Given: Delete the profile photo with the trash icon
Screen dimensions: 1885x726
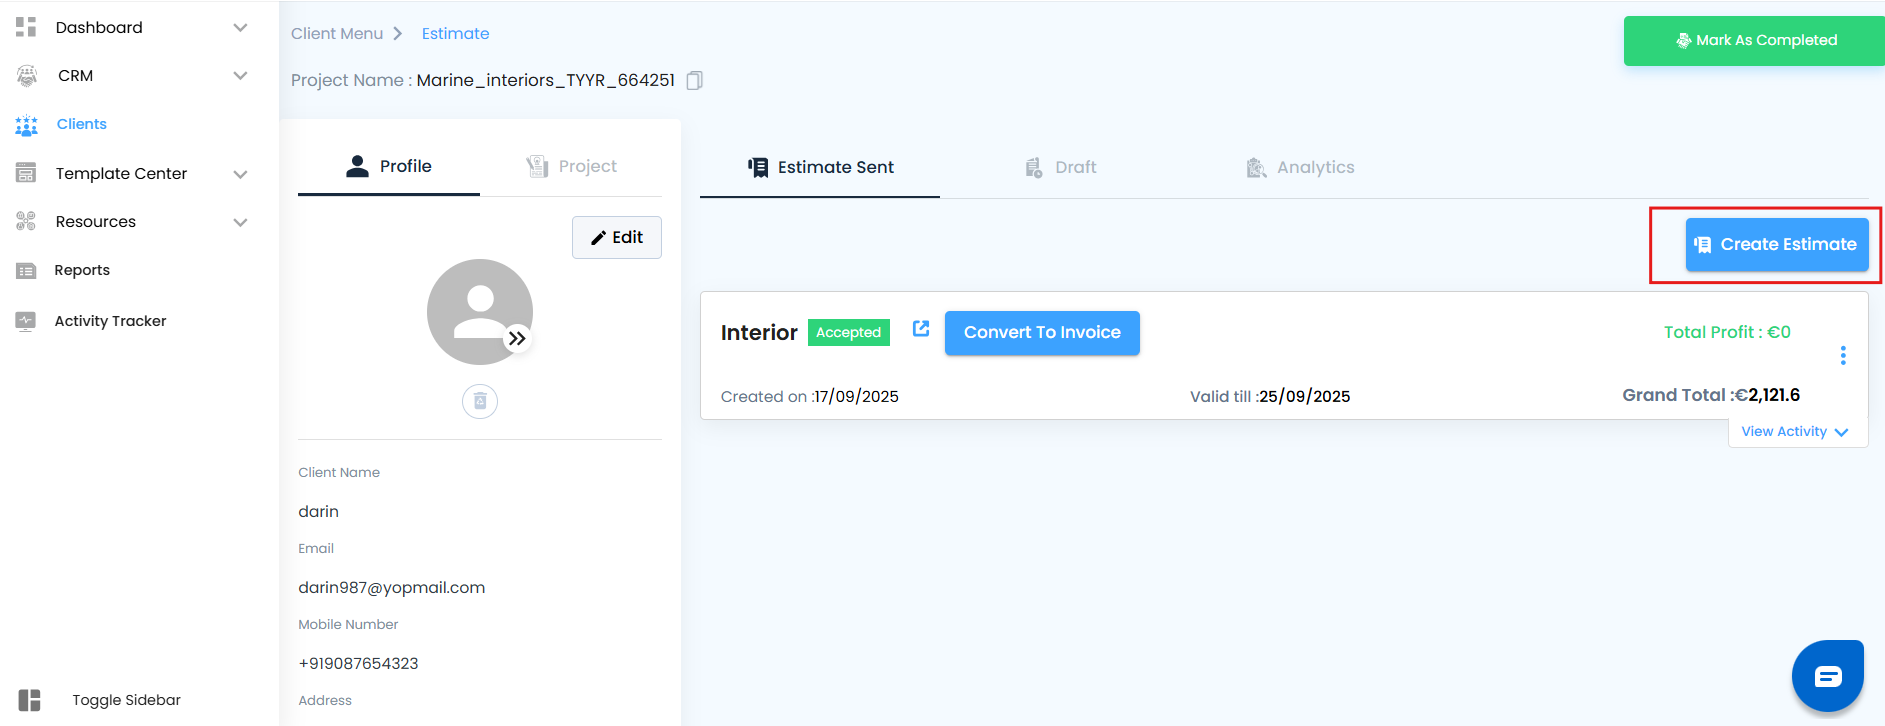Looking at the screenshot, I should [480, 401].
